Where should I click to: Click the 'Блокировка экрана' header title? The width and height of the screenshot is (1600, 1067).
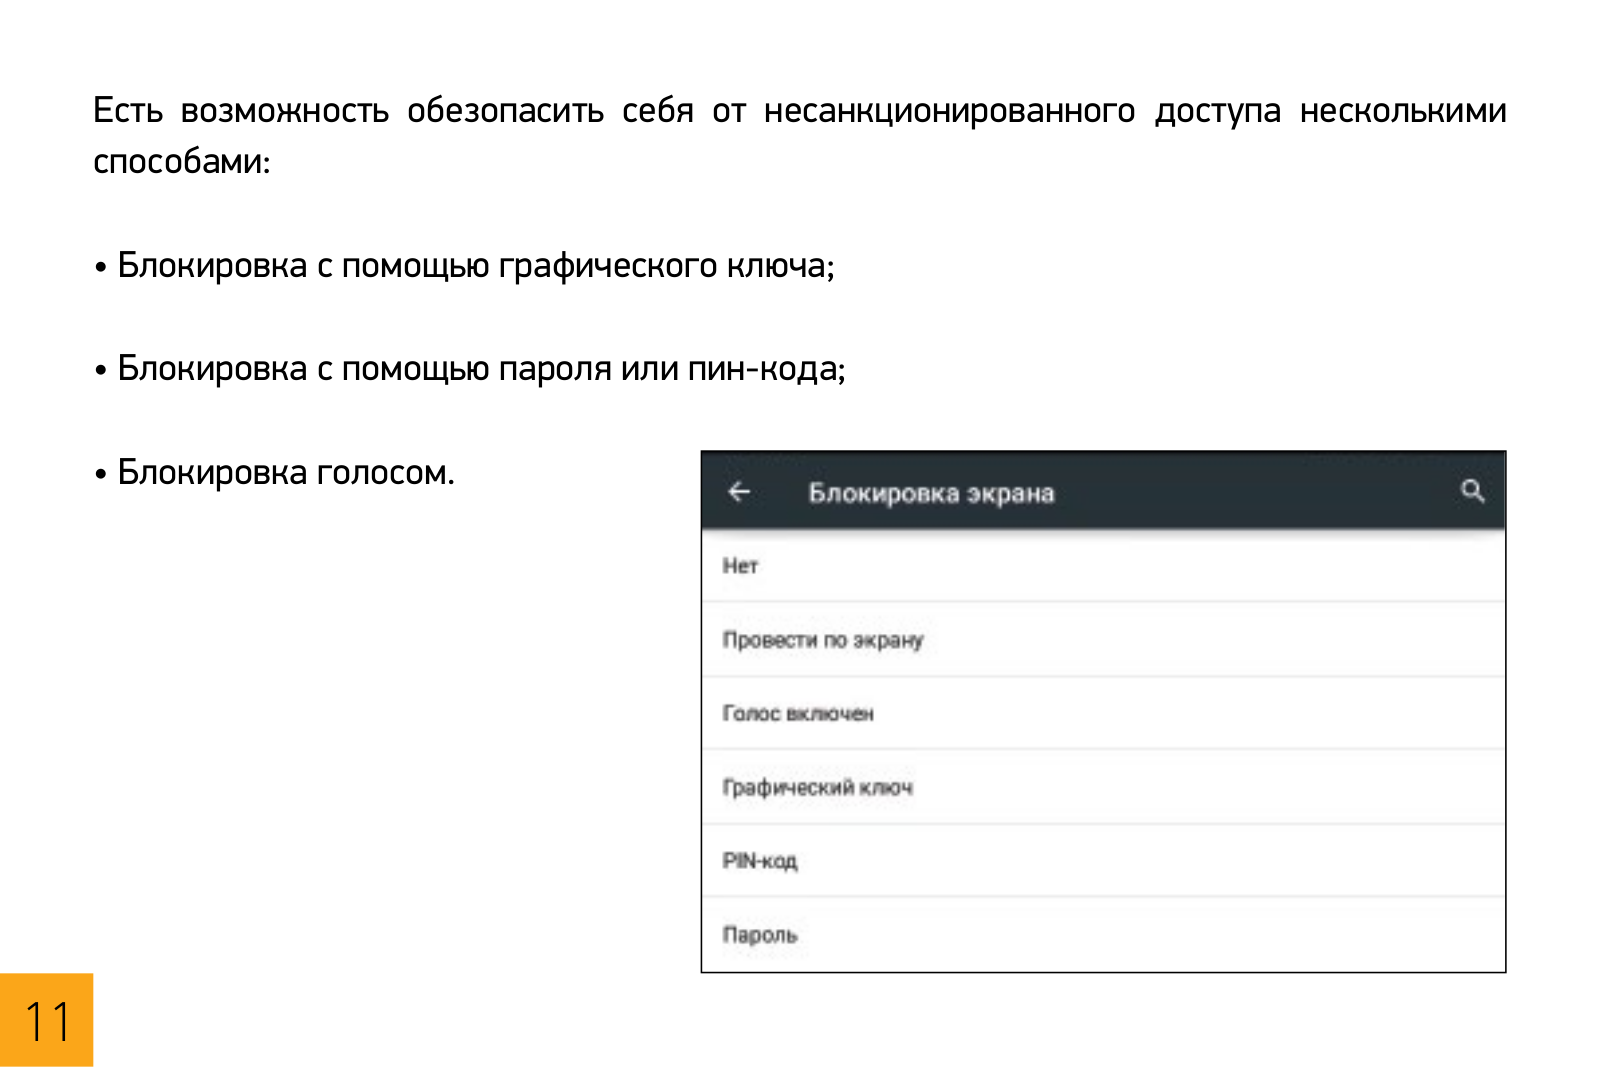(931, 493)
